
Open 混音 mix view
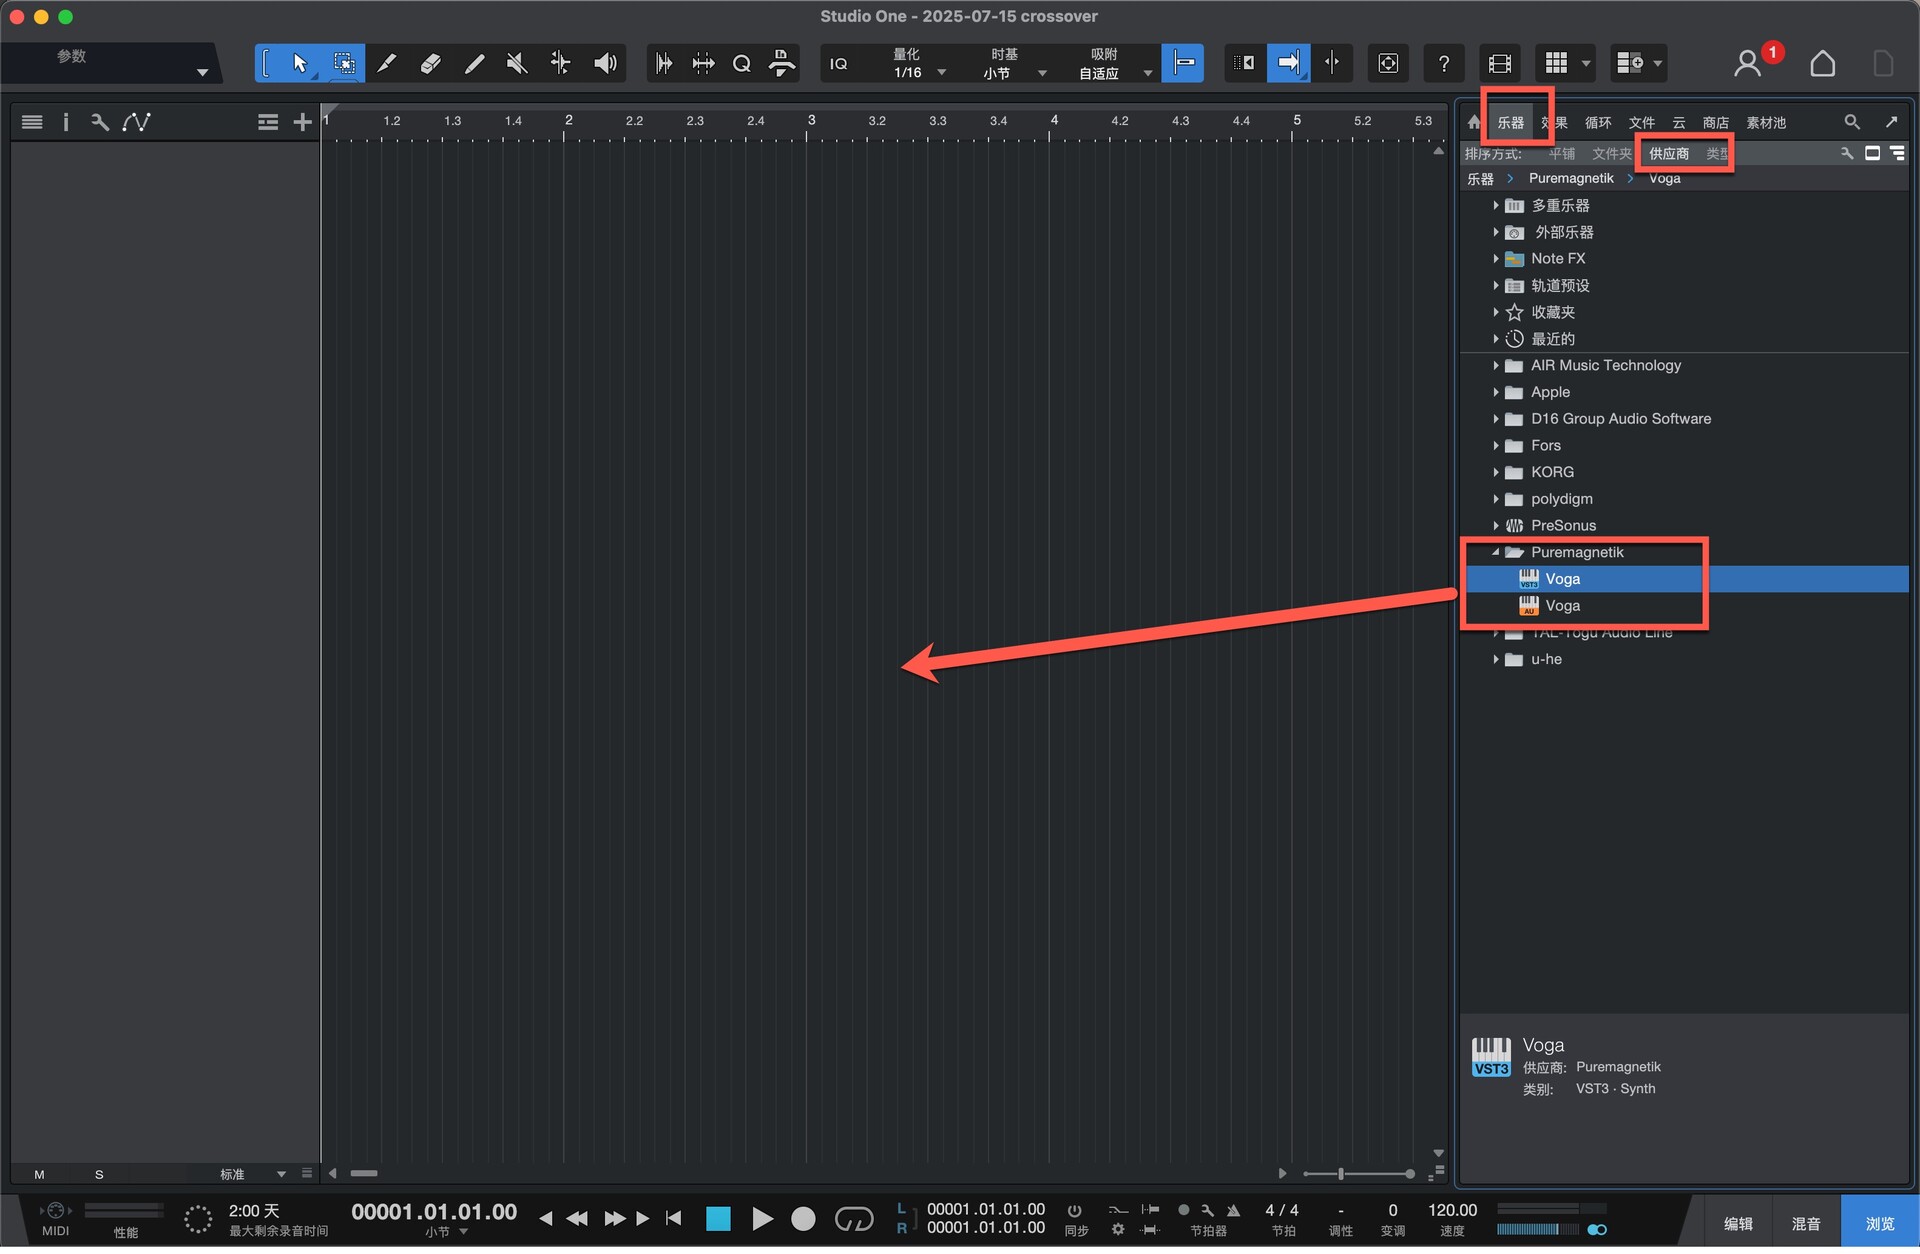pyautogui.click(x=1805, y=1224)
